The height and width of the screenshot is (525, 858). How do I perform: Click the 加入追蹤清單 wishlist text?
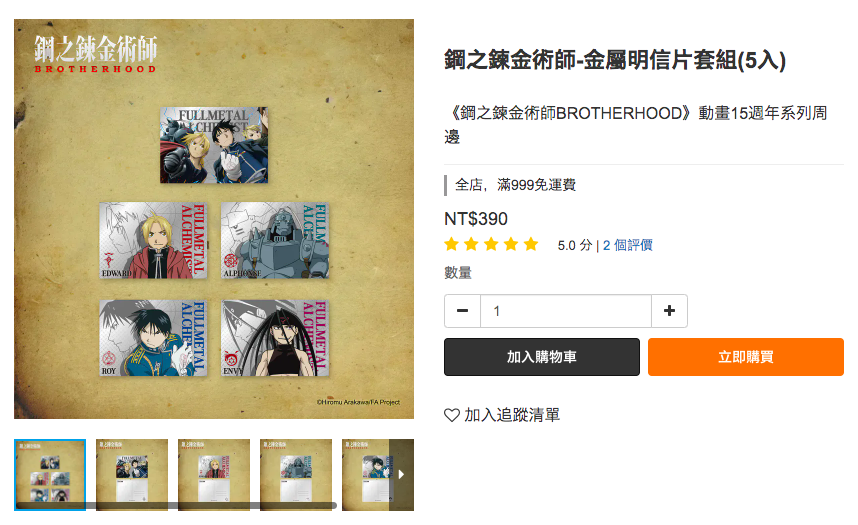pos(512,416)
